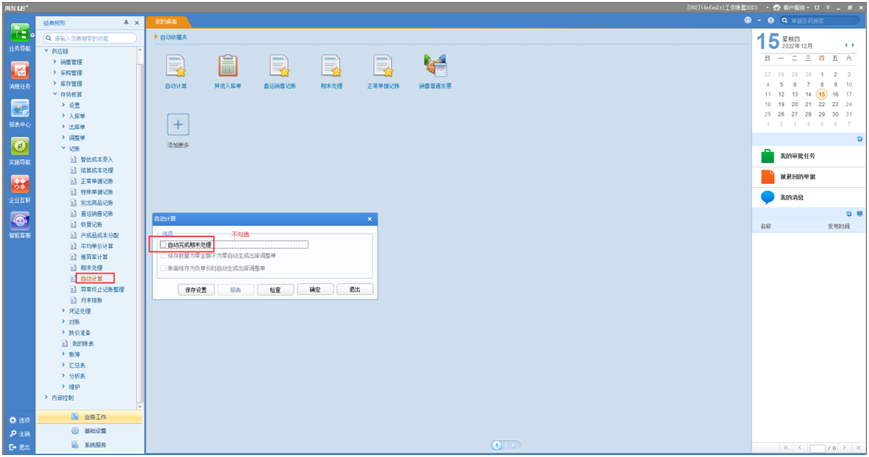
Task: Collapse the 存货核算 tree node
Action: [55, 94]
